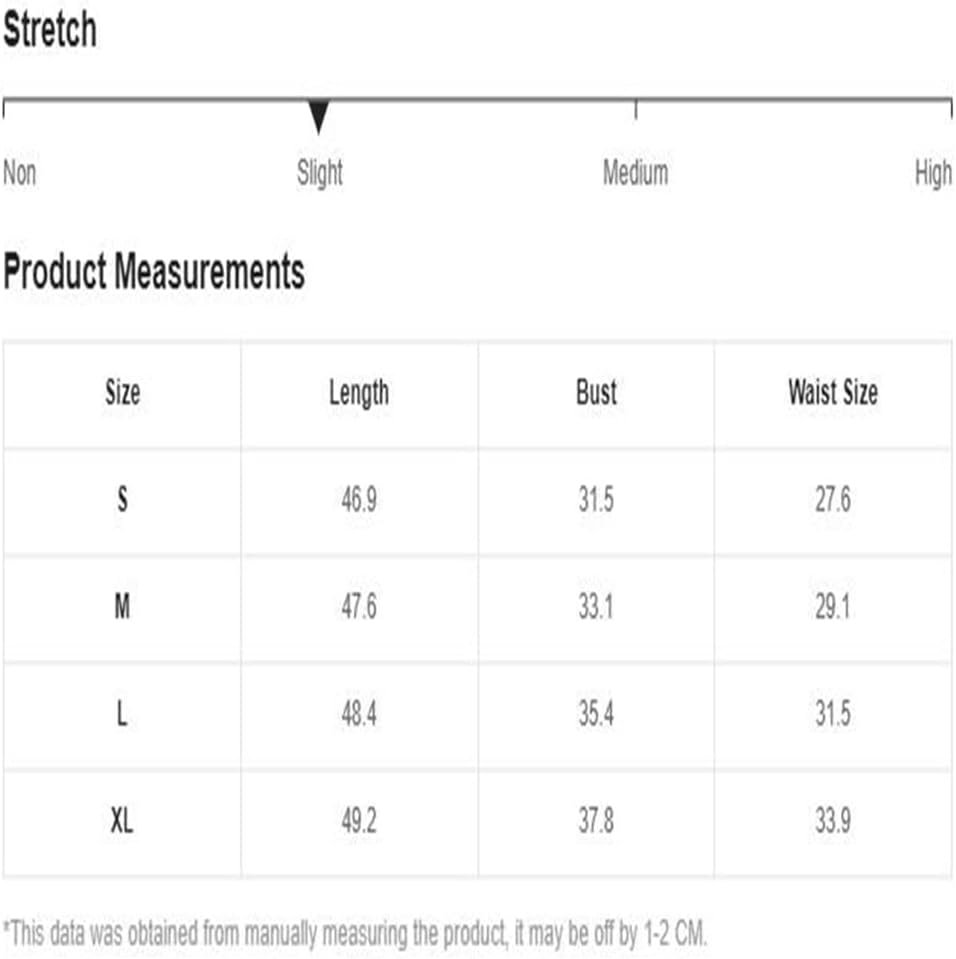Select the Slight stretch label
956x959 pixels.
pyautogui.click(x=320, y=173)
